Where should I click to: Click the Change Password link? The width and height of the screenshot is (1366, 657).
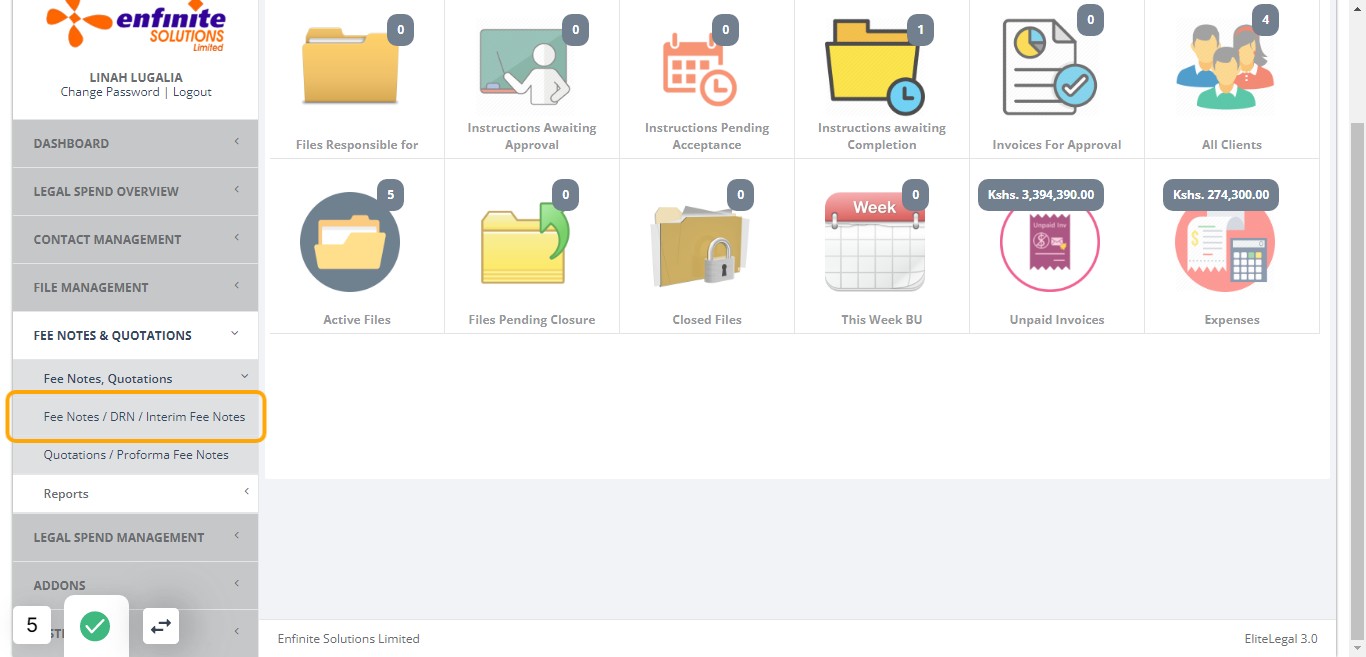pyautogui.click(x=110, y=92)
